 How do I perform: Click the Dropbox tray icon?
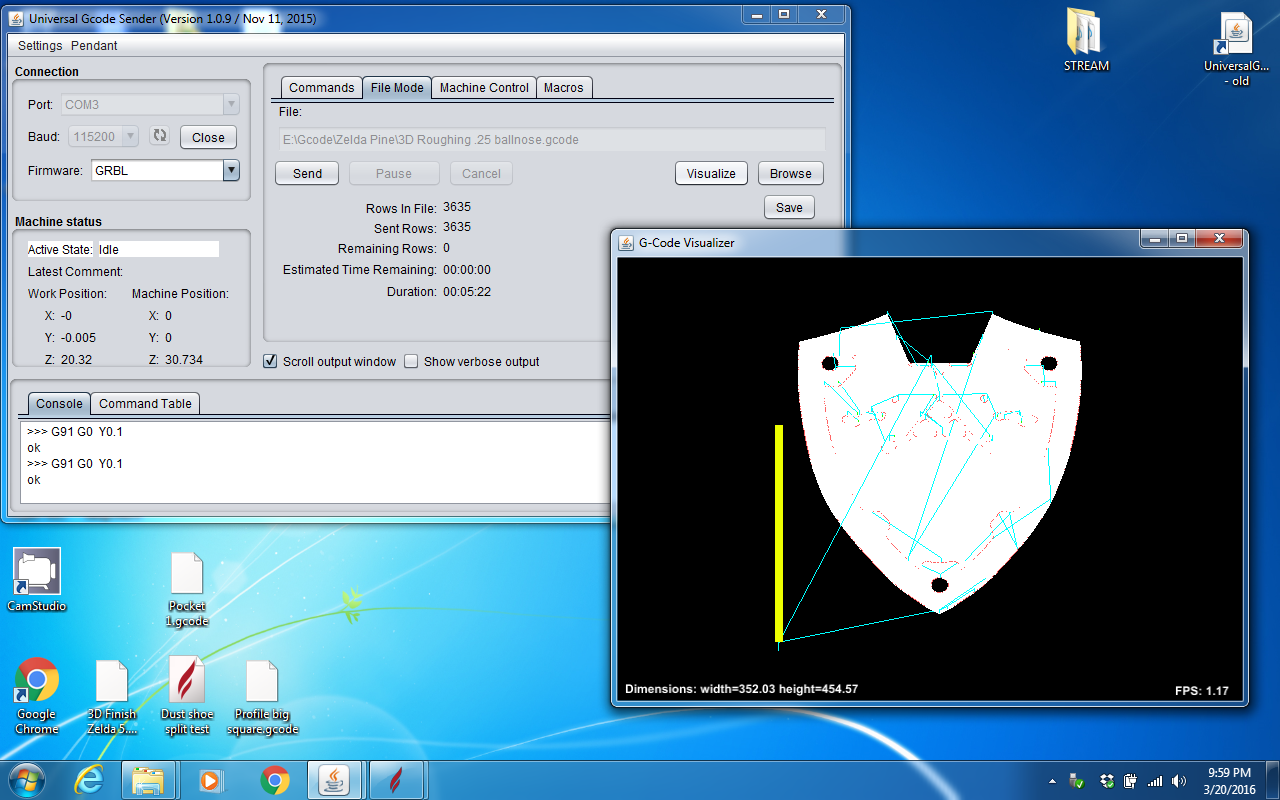pos(1106,781)
